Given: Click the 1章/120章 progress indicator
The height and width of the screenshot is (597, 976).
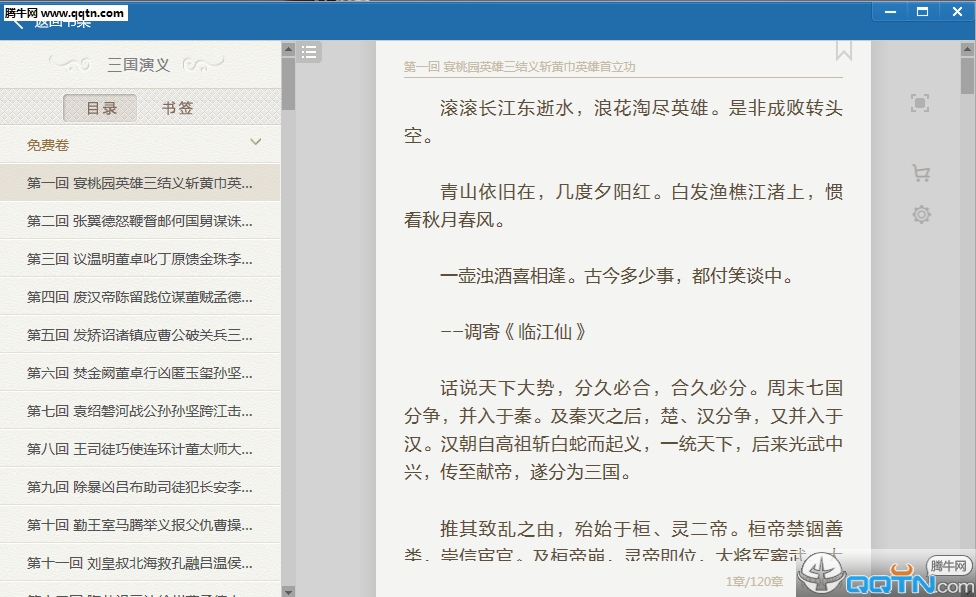Looking at the screenshot, I should (x=754, y=581).
